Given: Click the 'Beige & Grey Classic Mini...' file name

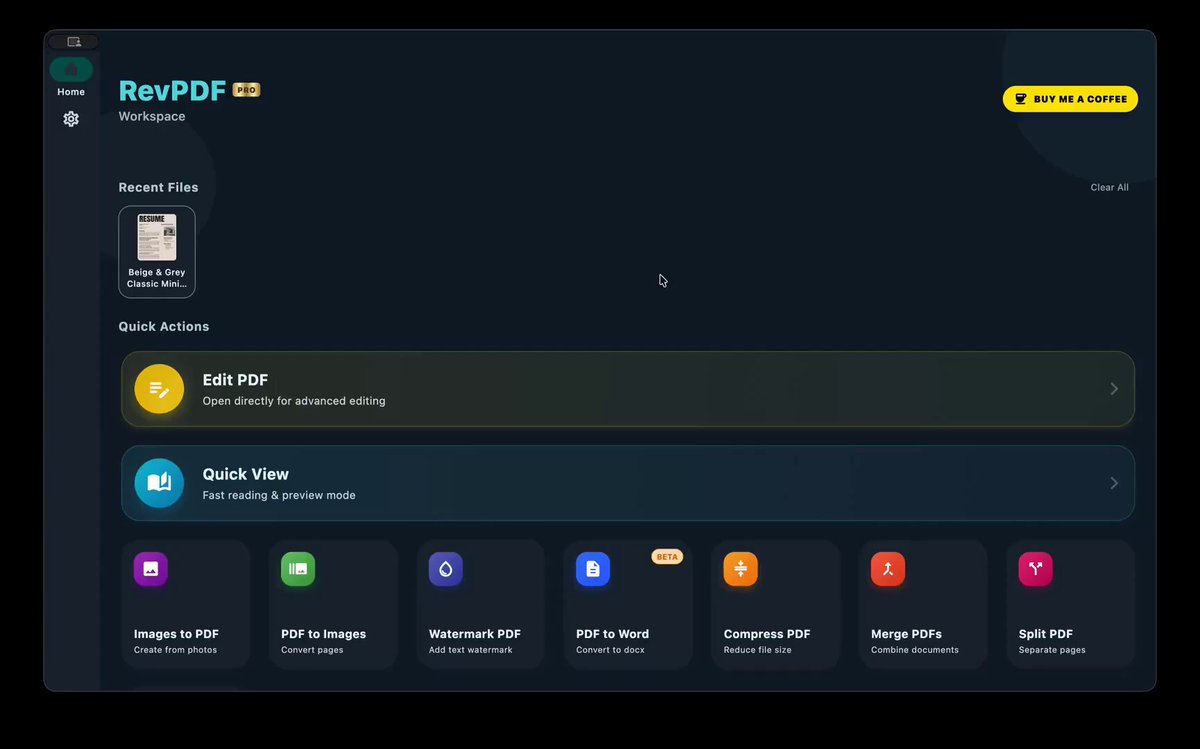Looking at the screenshot, I should [157, 278].
